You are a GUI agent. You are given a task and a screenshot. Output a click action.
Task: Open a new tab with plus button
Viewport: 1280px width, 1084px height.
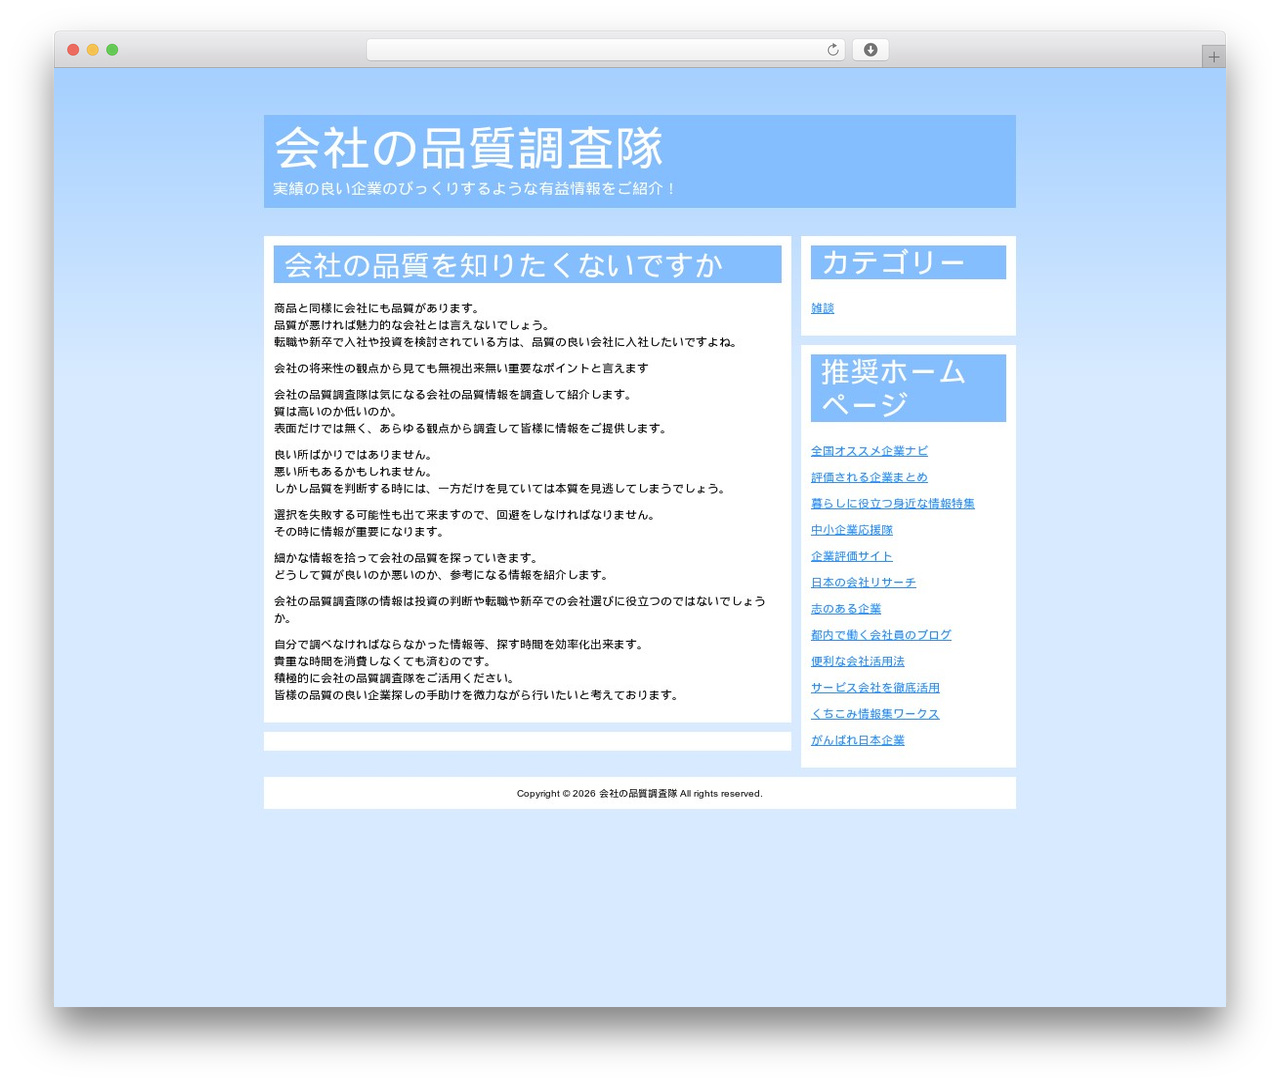(x=1213, y=57)
